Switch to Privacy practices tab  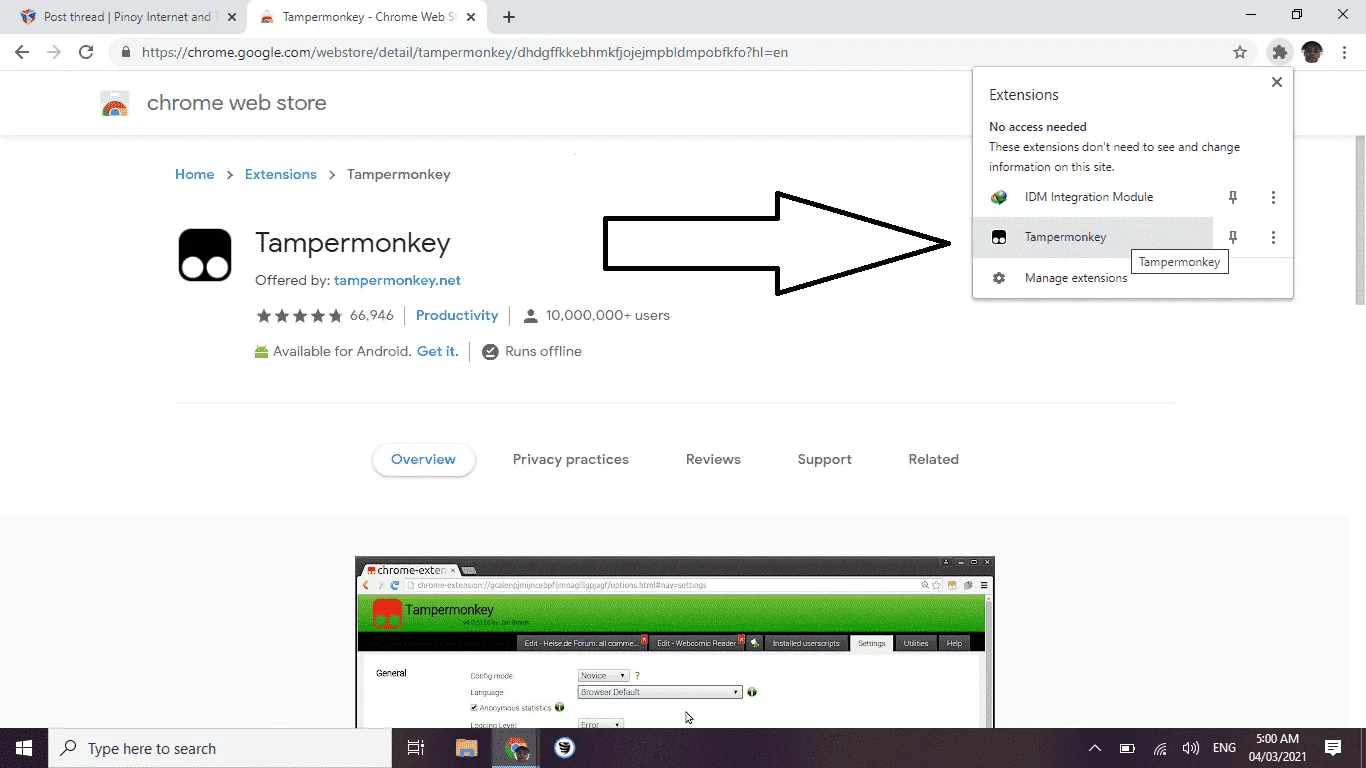(571, 460)
